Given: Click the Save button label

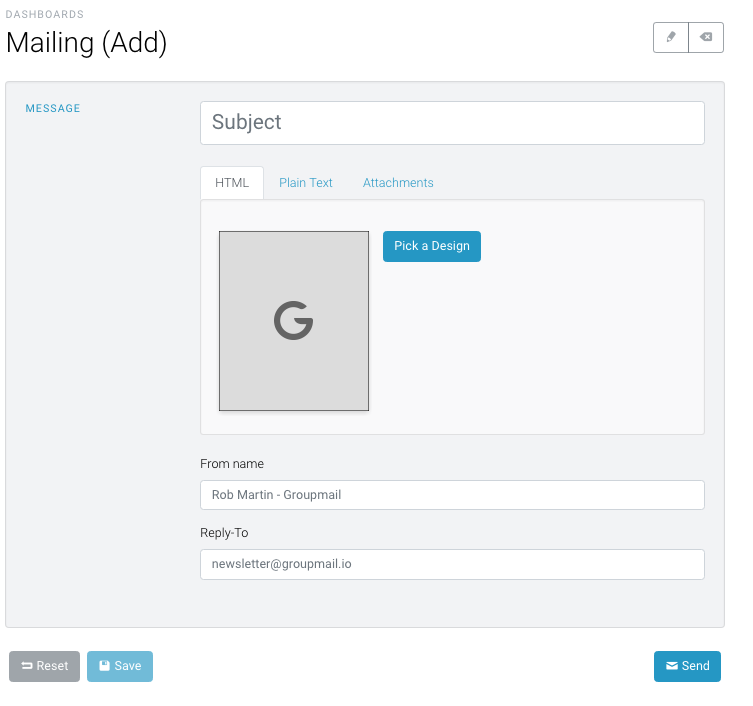Looking at the screenshot, I should tap(128, 666).
